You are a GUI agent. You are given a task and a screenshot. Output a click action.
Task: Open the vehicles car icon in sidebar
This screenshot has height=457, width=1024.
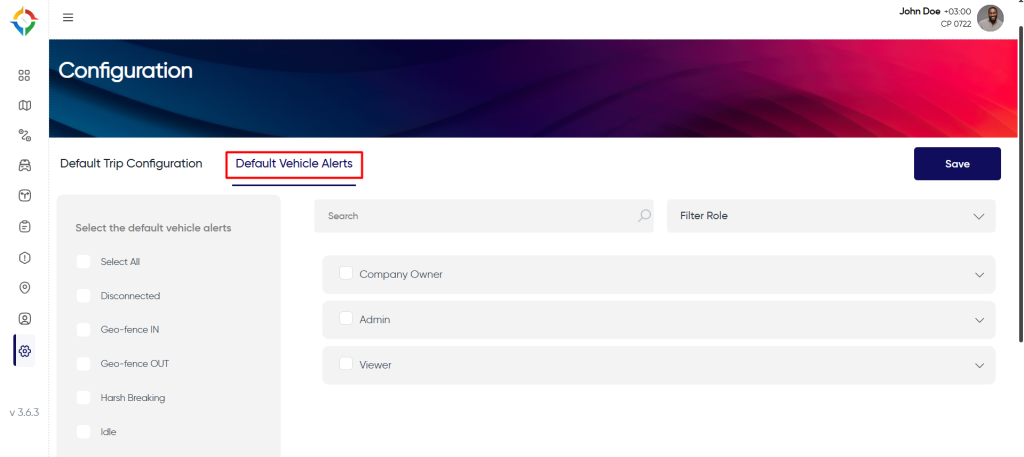[24, 166]
